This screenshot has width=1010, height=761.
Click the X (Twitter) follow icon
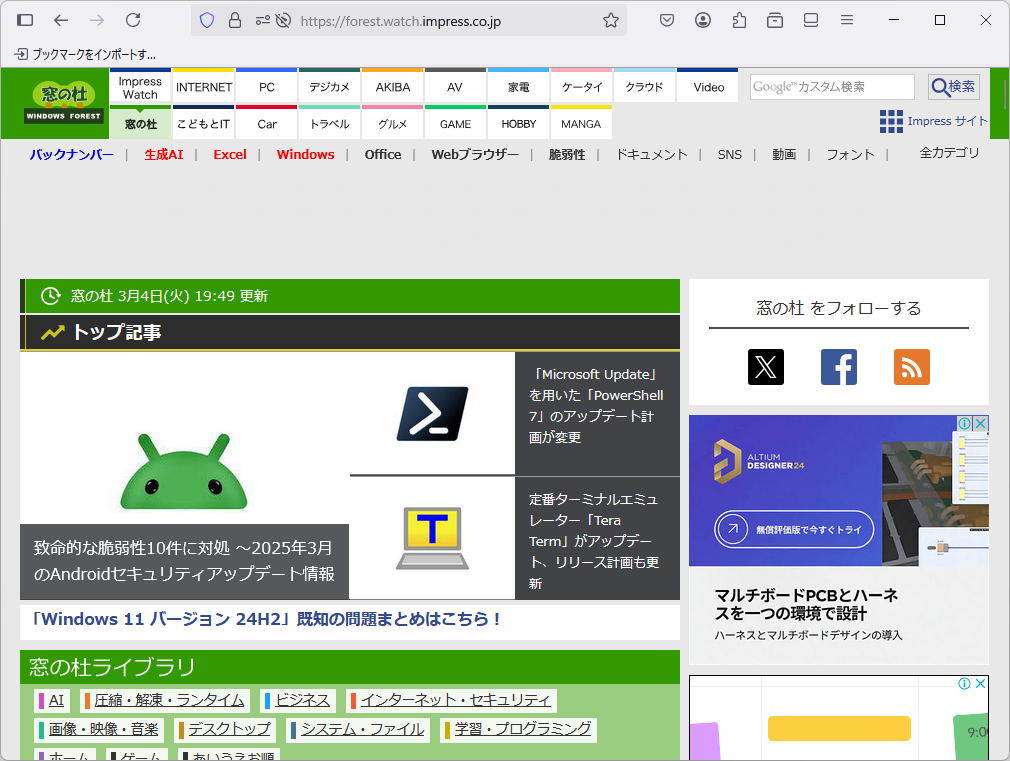click(765, 367)
